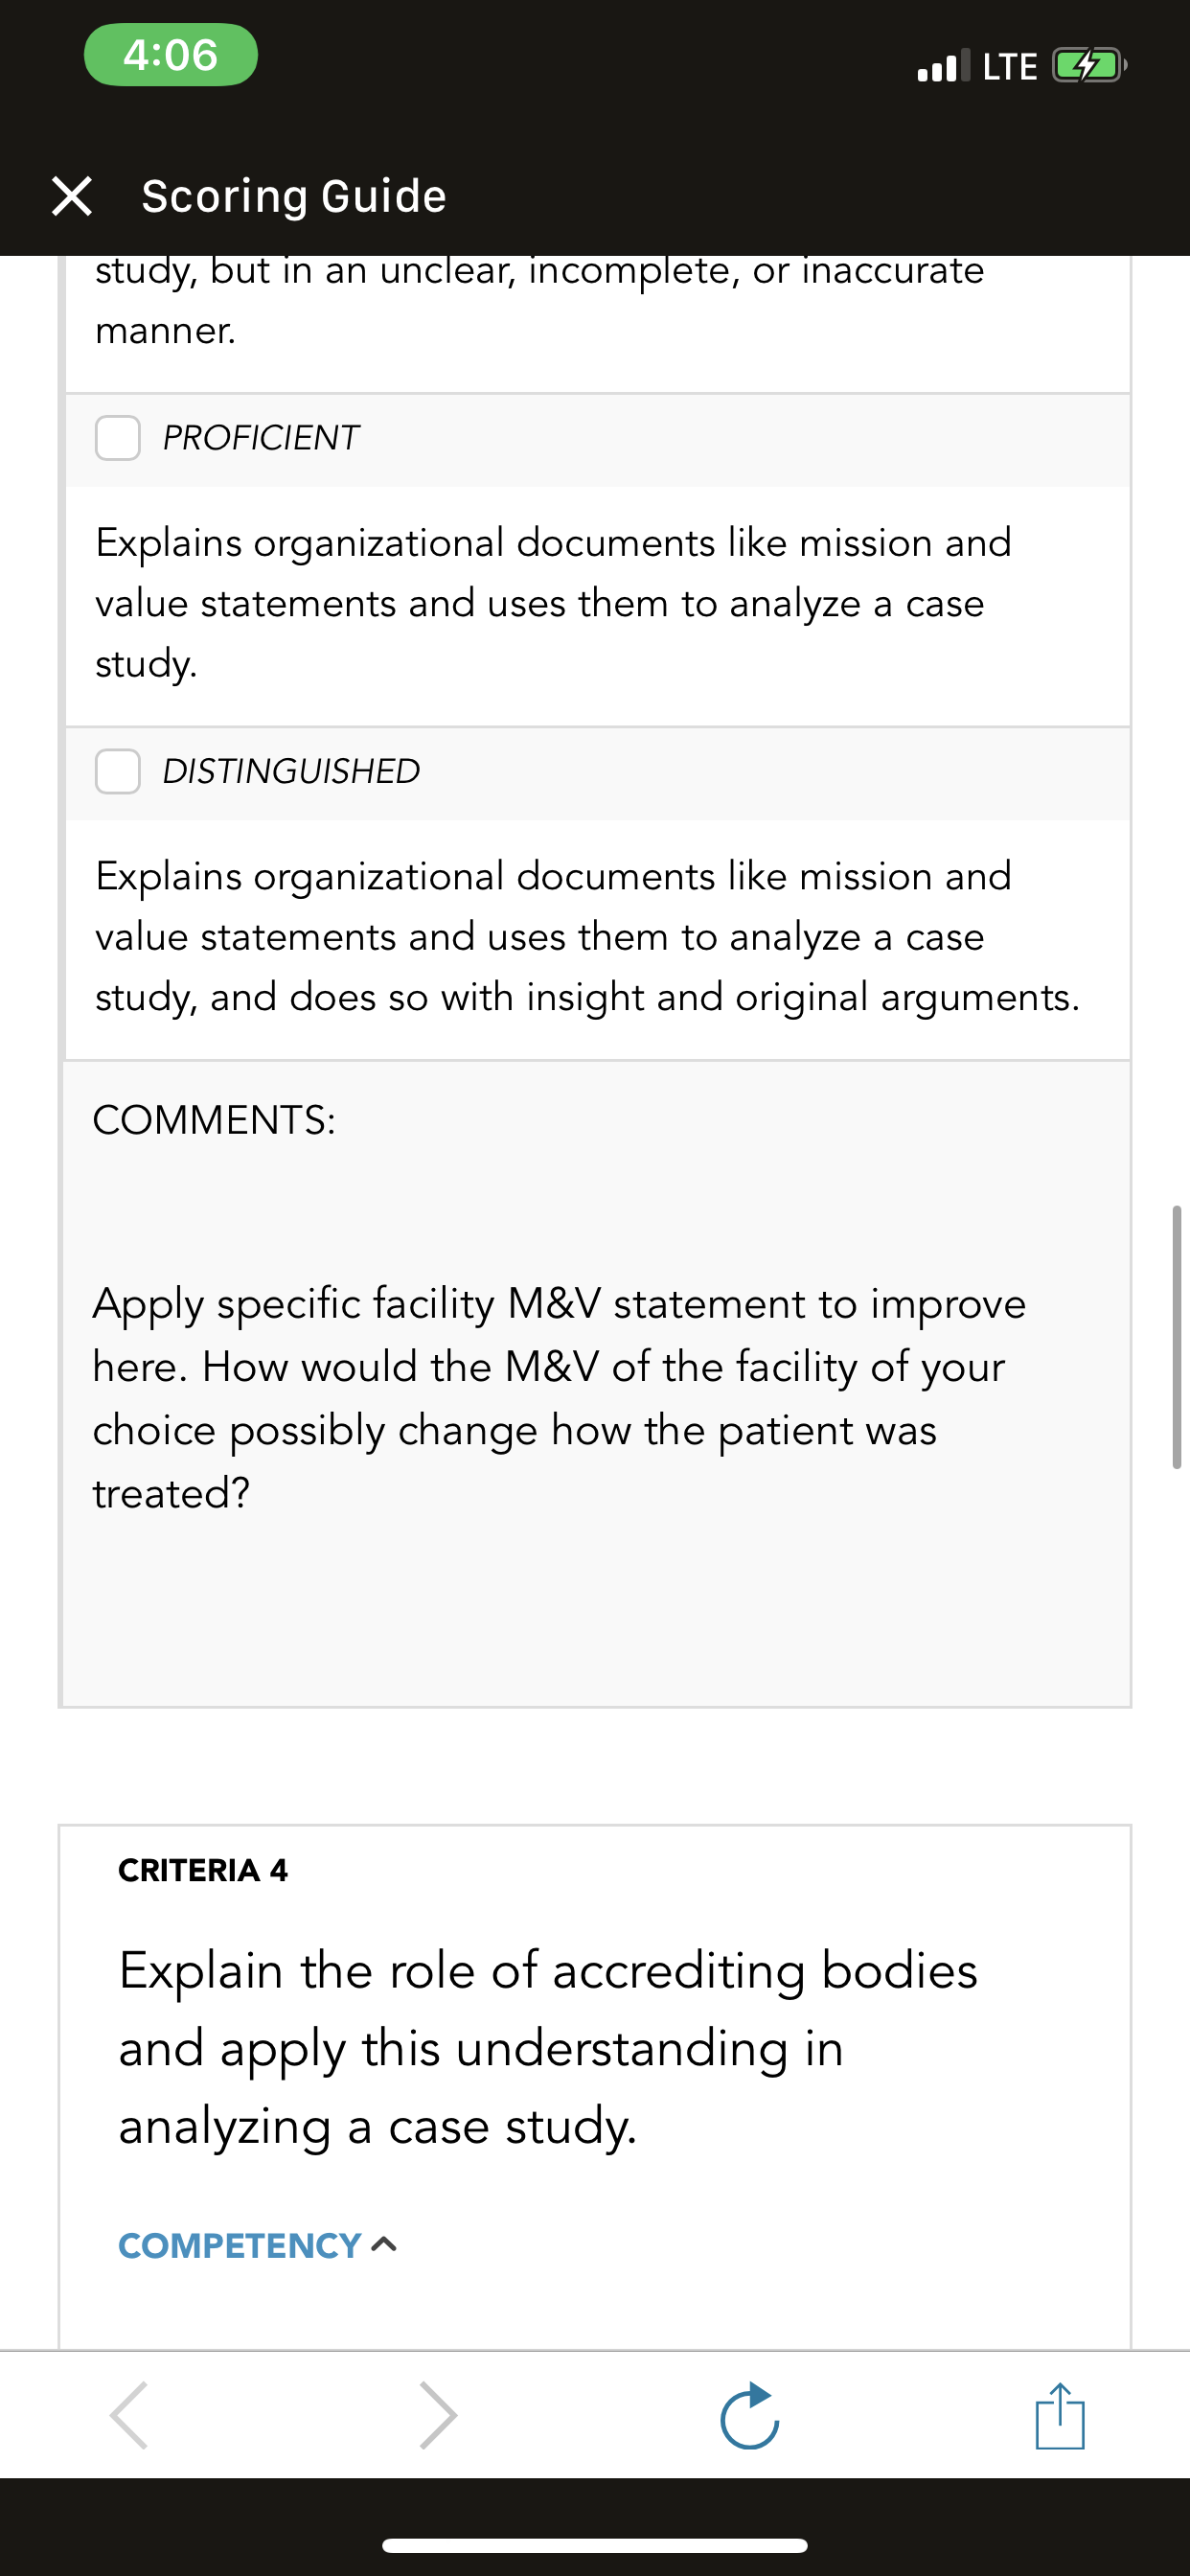
Task: Tap the green 4:06 time indicator
Action: (x=171, y=54)
